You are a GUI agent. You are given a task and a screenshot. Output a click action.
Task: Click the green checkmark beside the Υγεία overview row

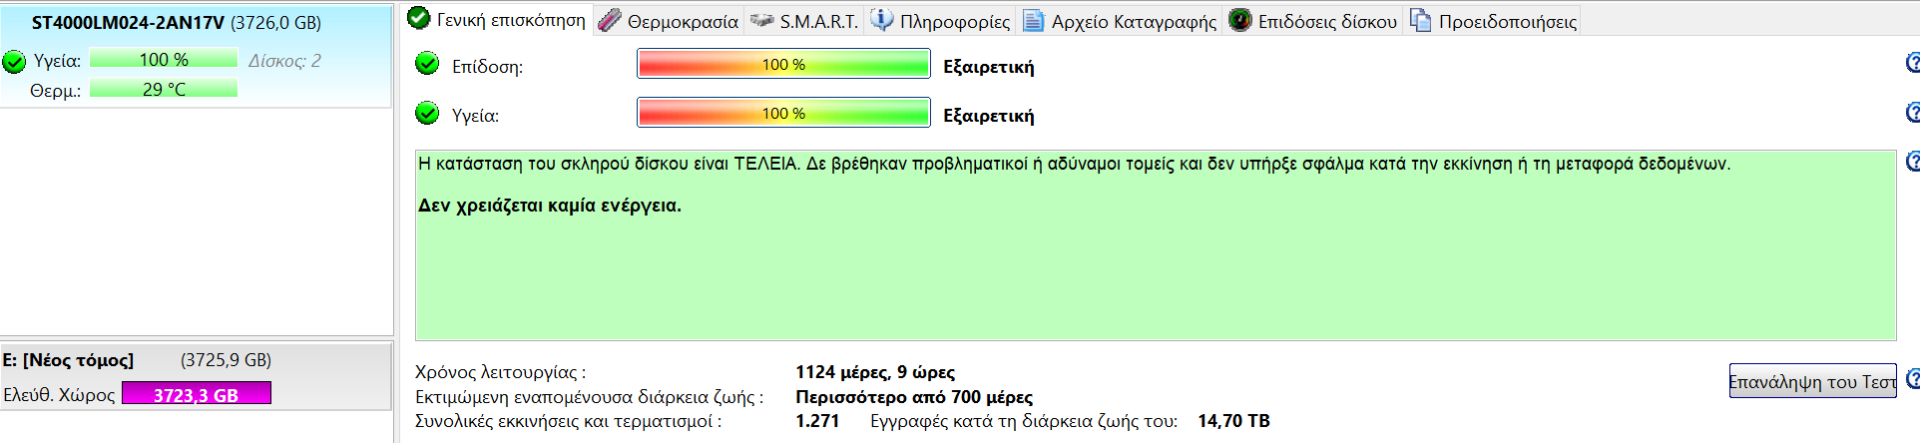click(x=427, y=113)
